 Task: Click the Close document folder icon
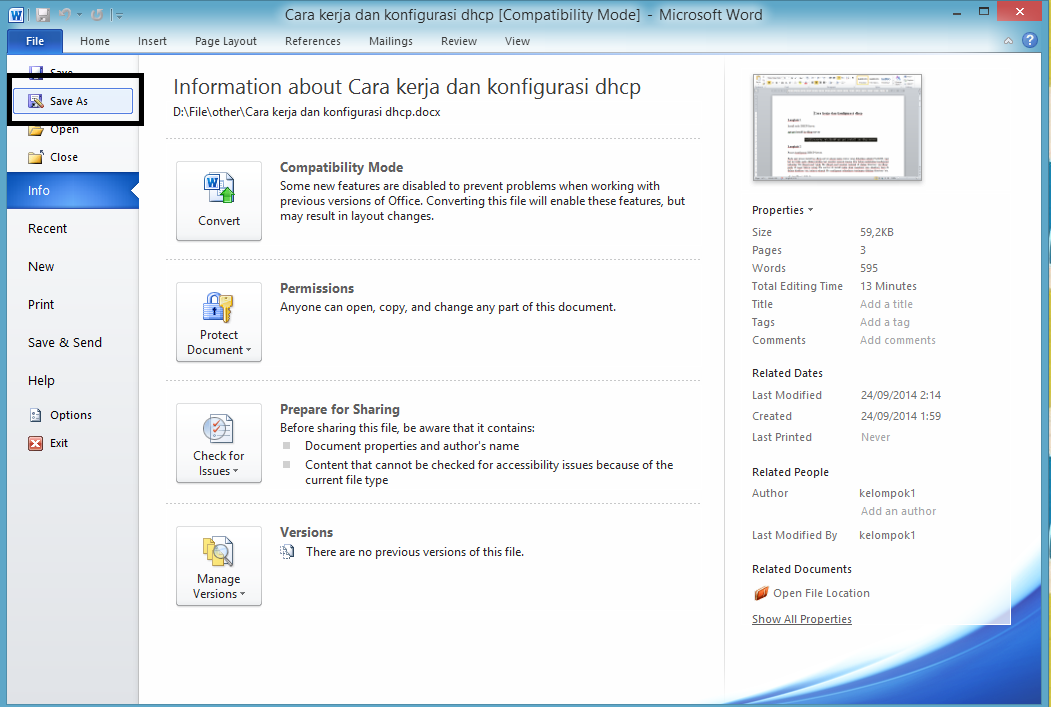(36, 157)
